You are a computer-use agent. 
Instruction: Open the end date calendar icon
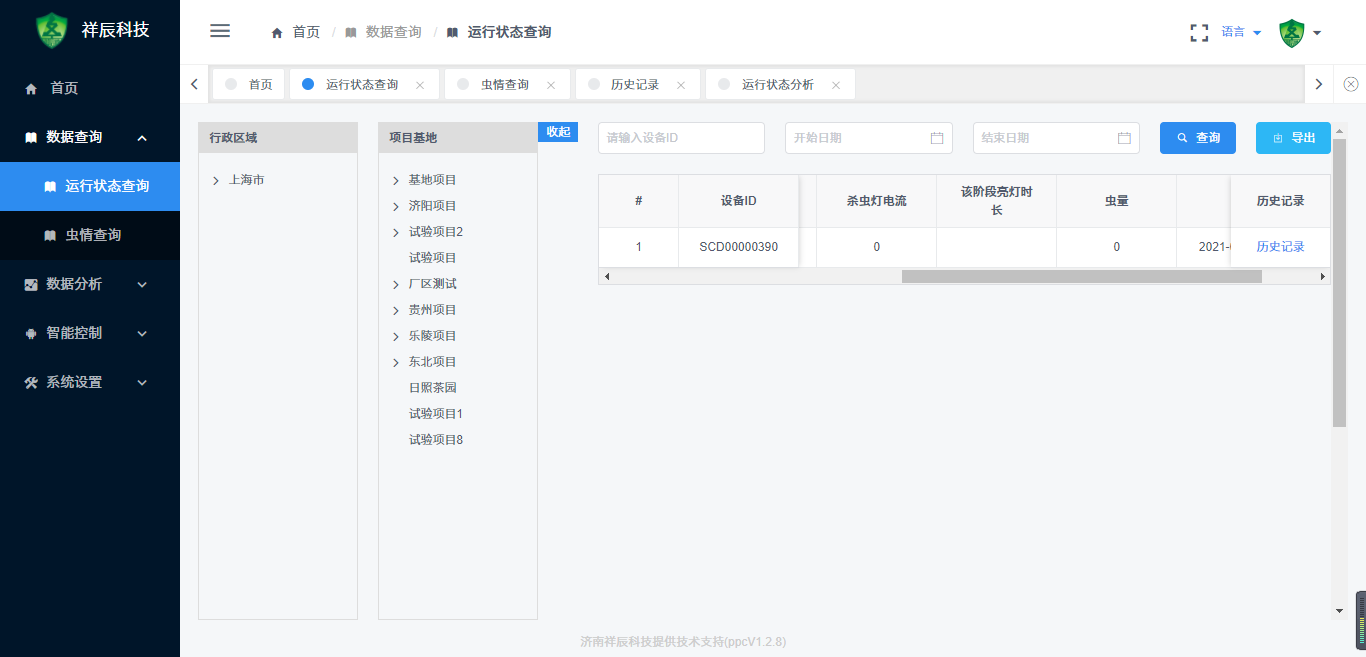coord(1124,138)
